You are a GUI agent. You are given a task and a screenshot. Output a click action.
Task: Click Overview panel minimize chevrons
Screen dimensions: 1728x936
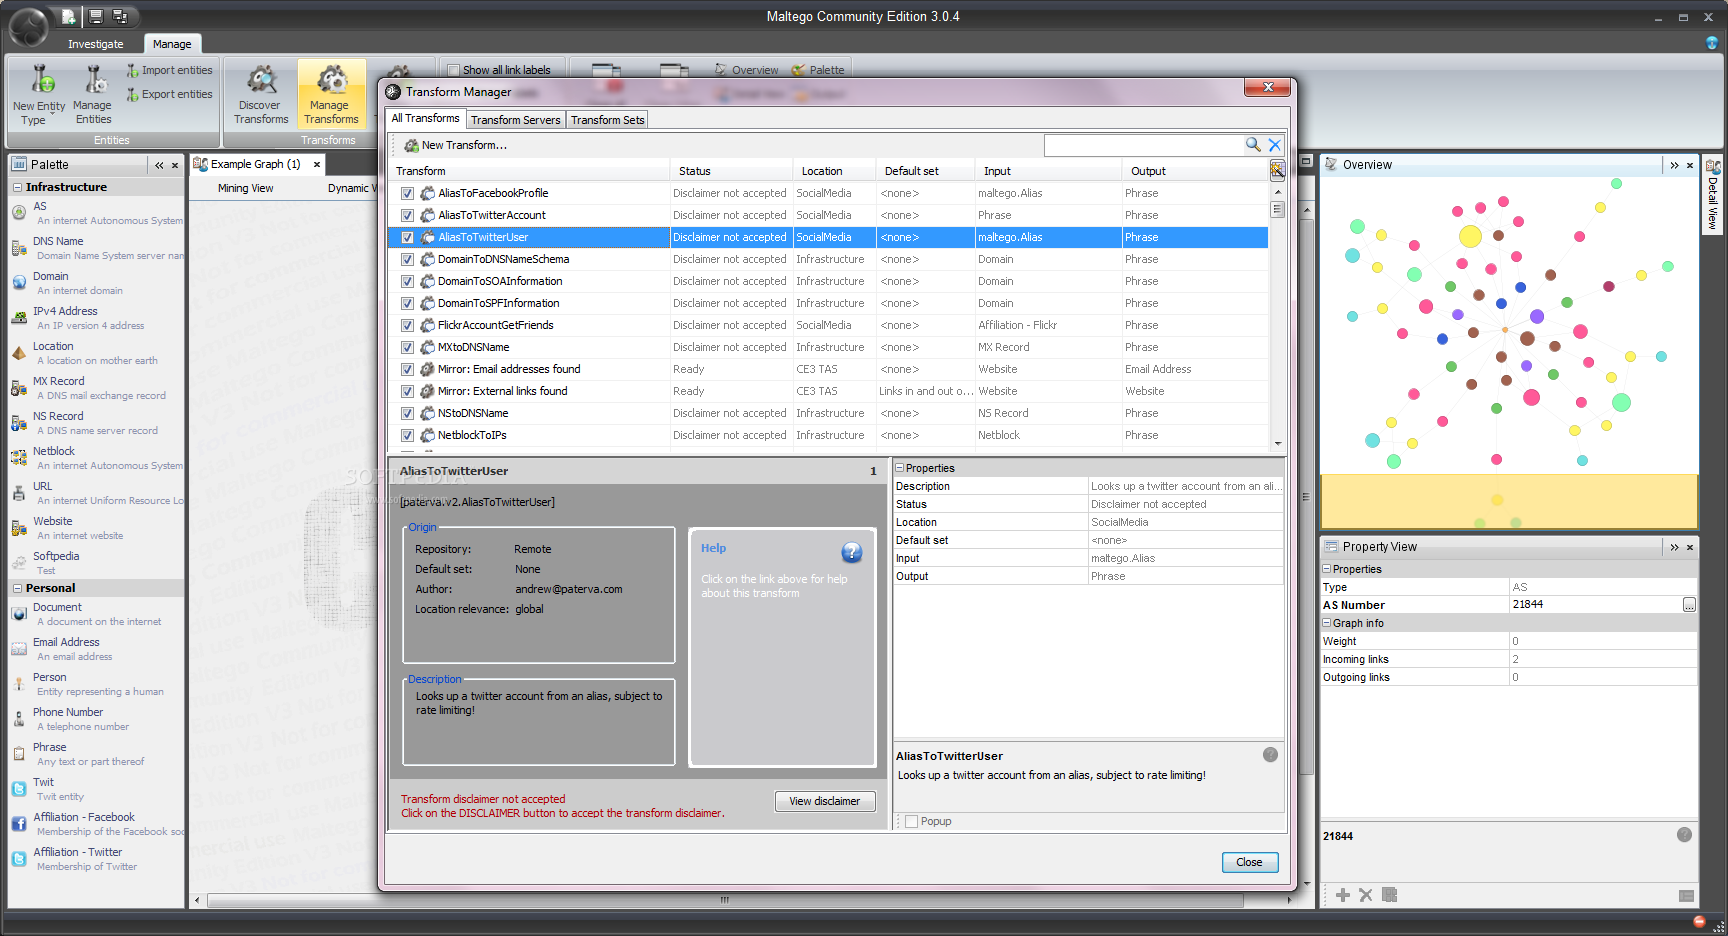(1674, 165)
